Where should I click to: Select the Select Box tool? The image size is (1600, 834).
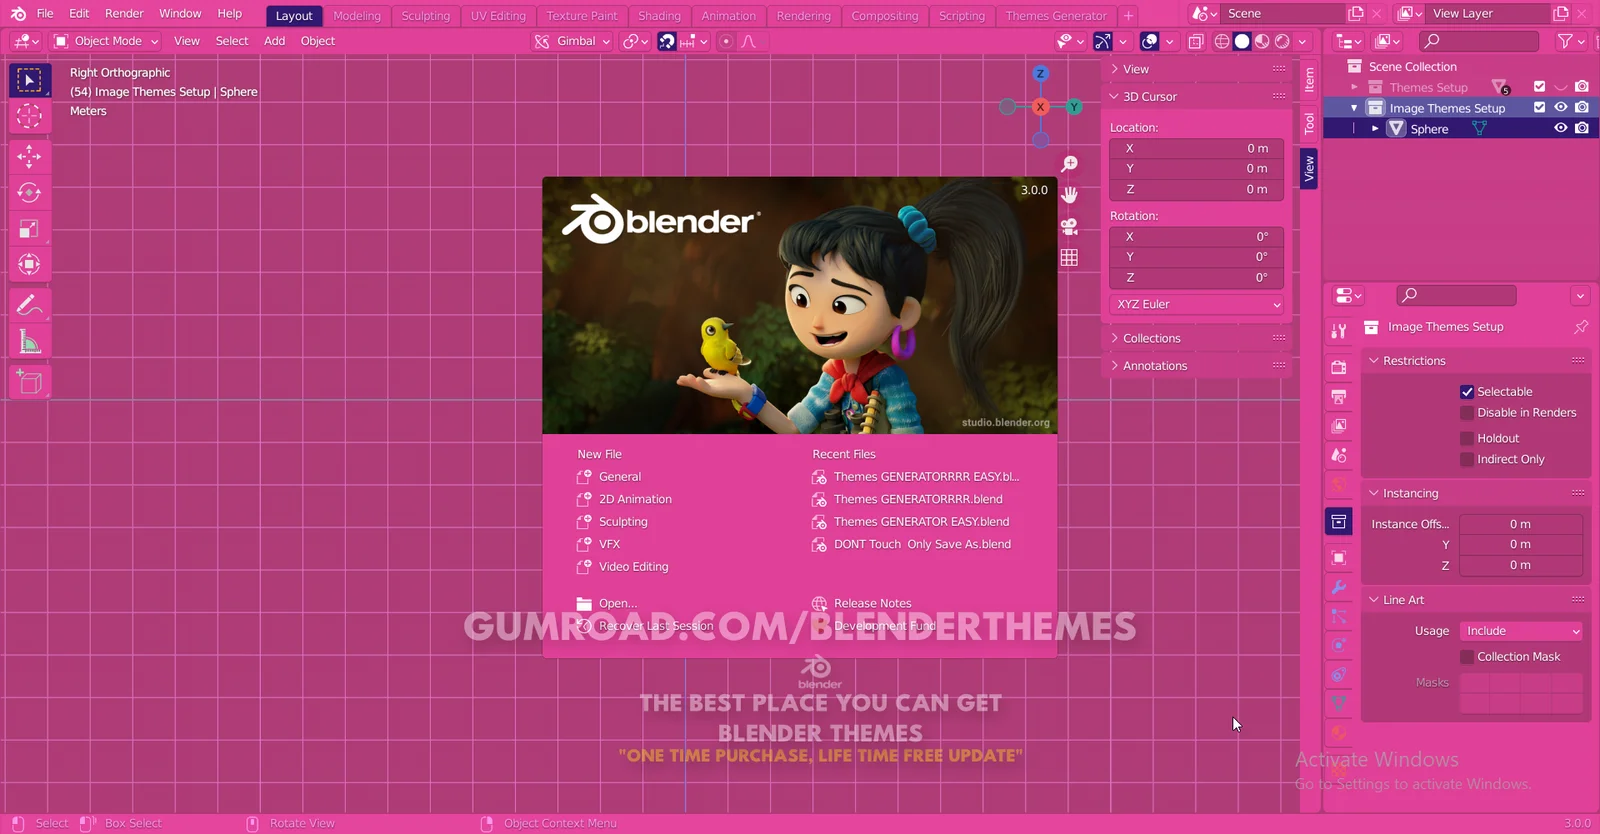point(30,80)
